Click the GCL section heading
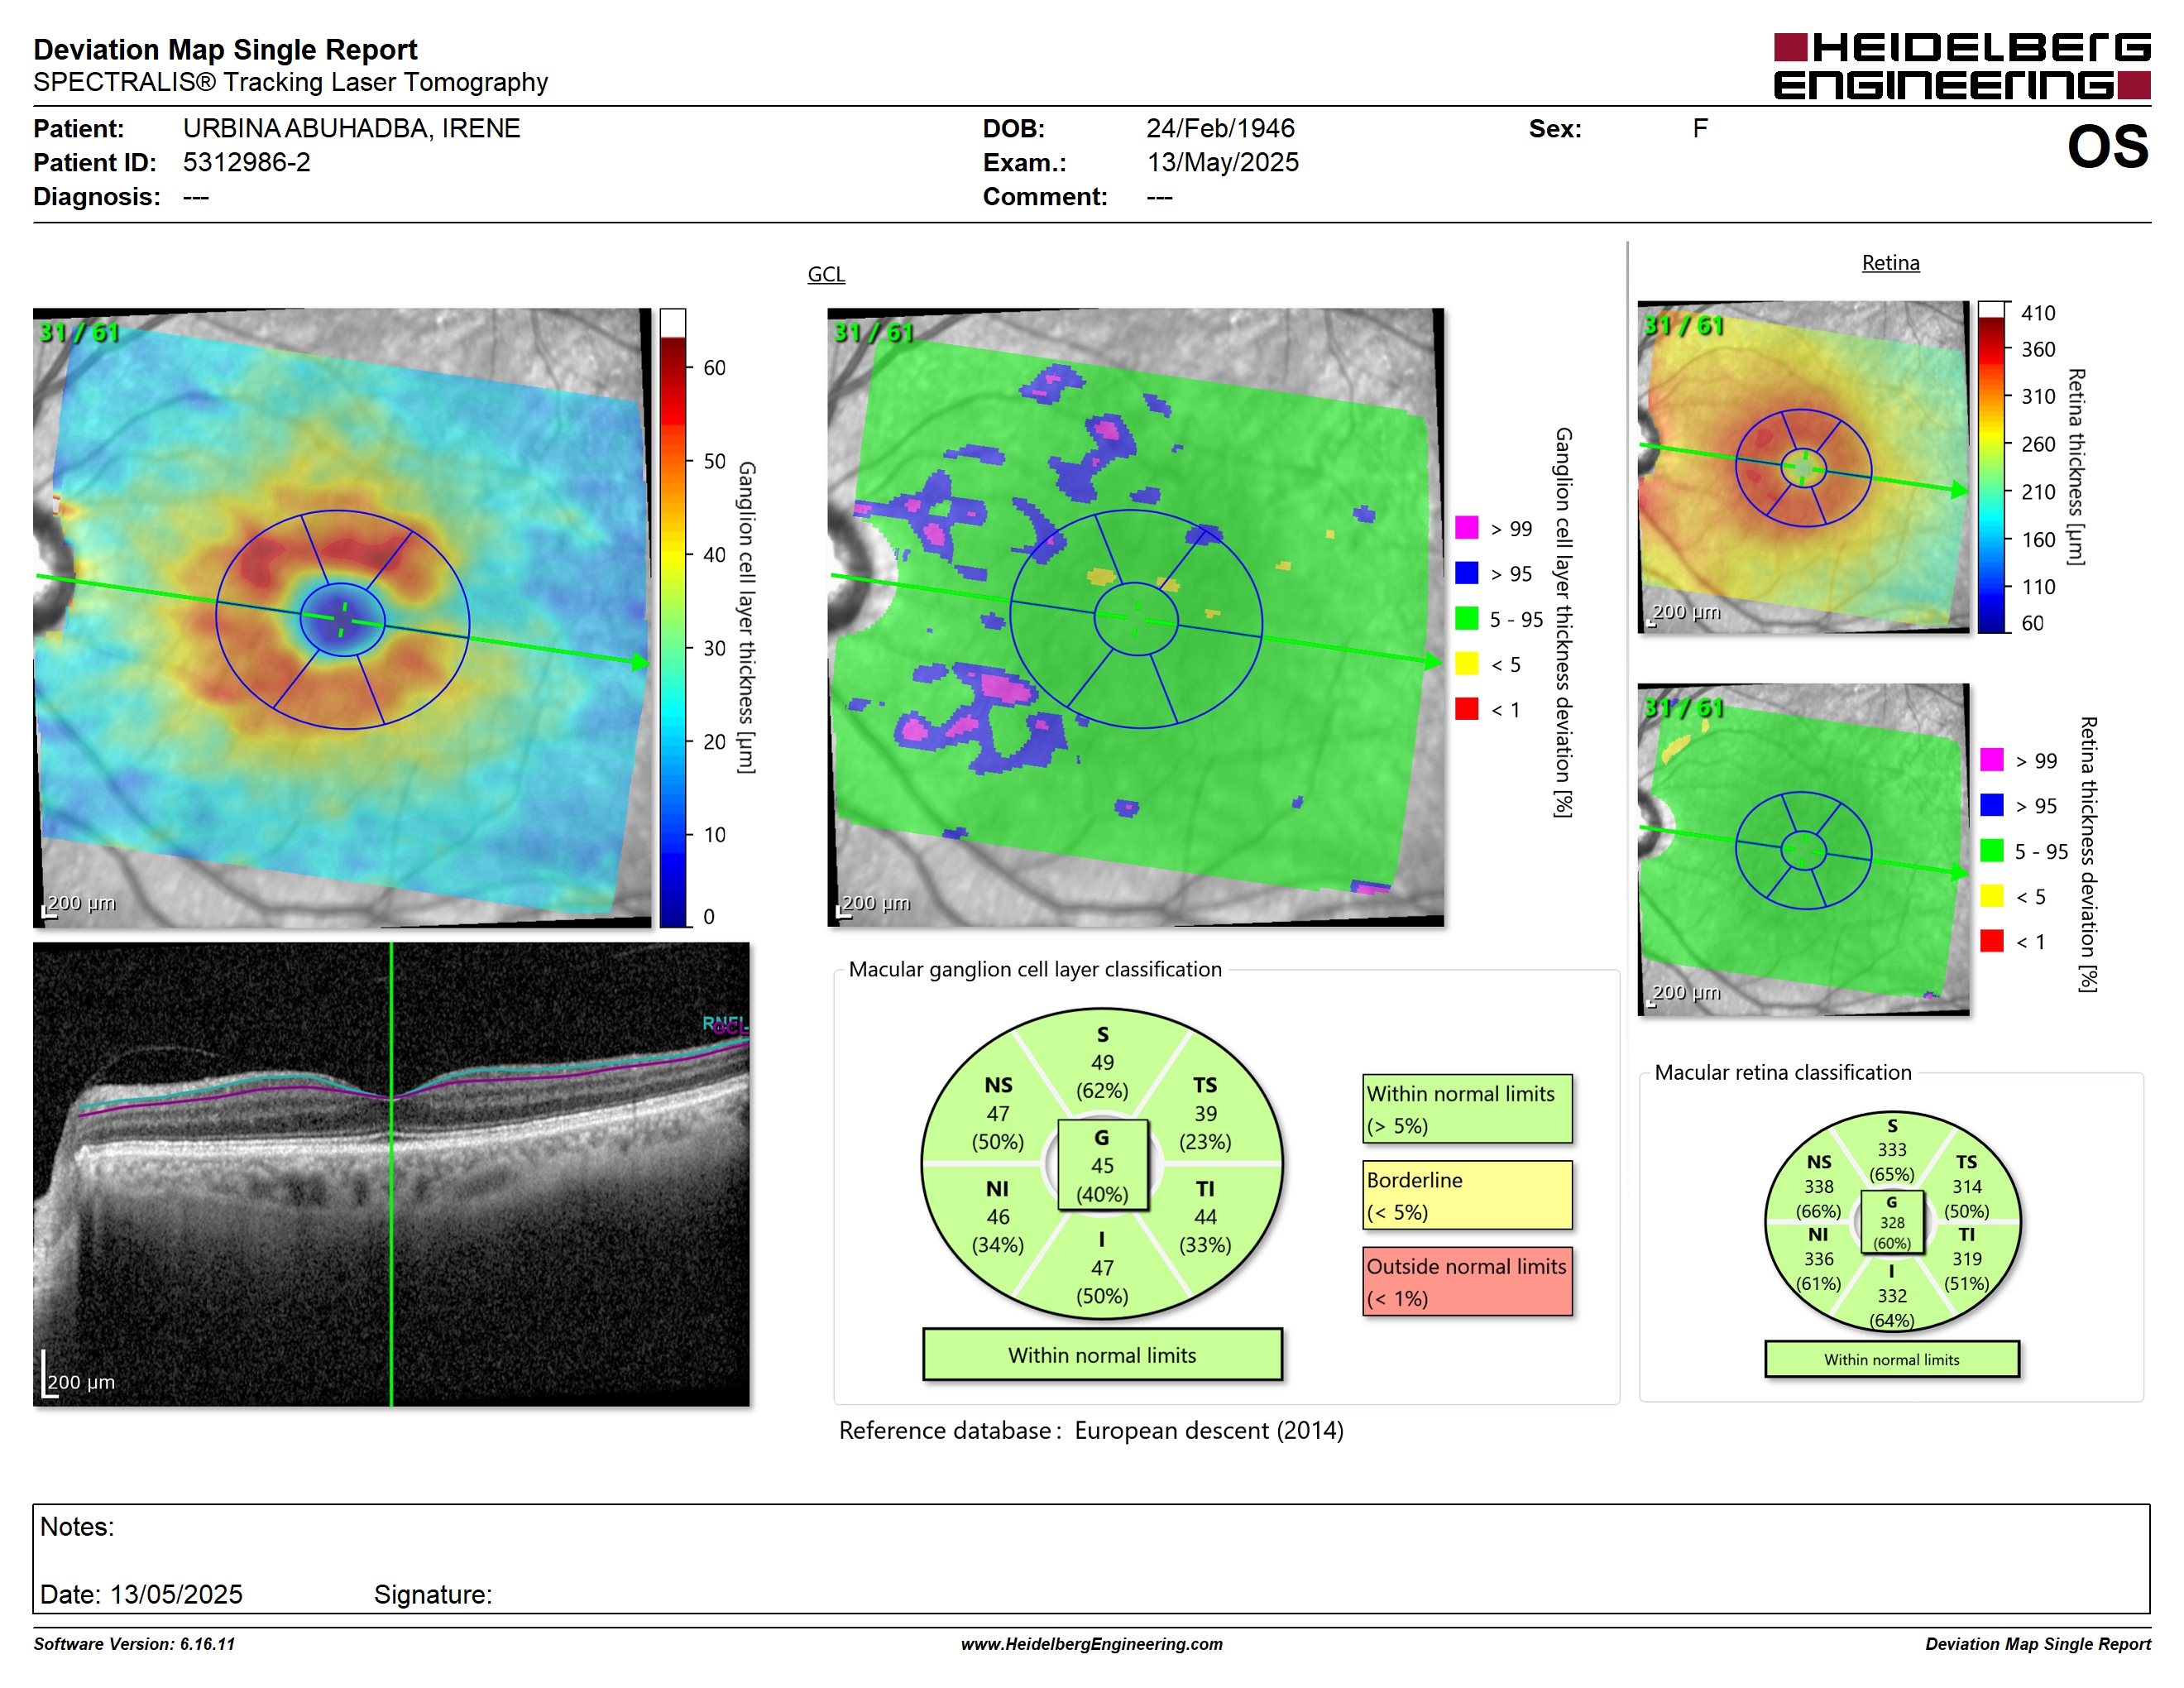This screenshot has width=2184, height=1688. (x=826, y=274)
